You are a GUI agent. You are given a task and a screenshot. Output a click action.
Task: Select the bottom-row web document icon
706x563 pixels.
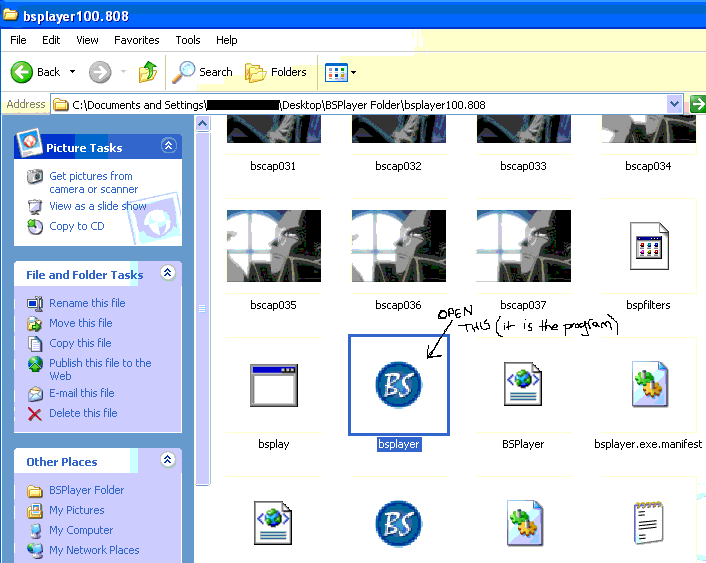pyautogui.click(x=273, y=523)
